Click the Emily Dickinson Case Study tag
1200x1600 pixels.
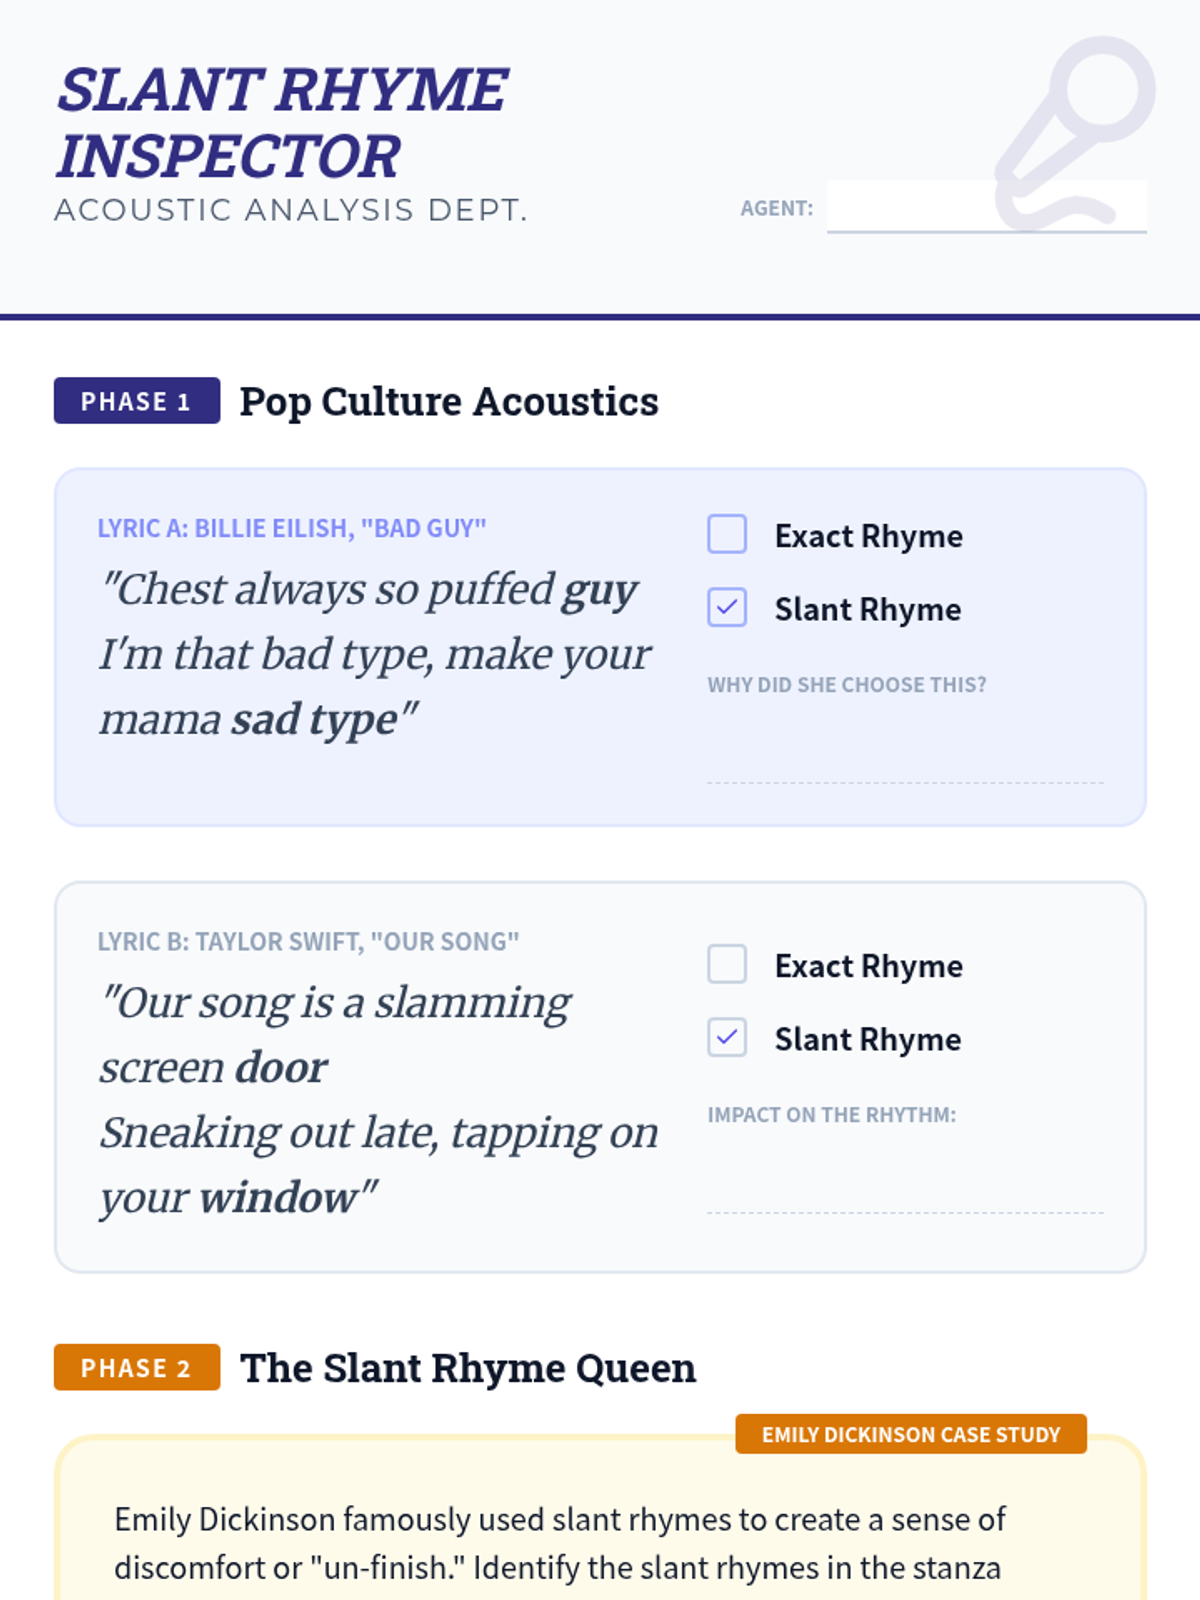point(910,1434)
